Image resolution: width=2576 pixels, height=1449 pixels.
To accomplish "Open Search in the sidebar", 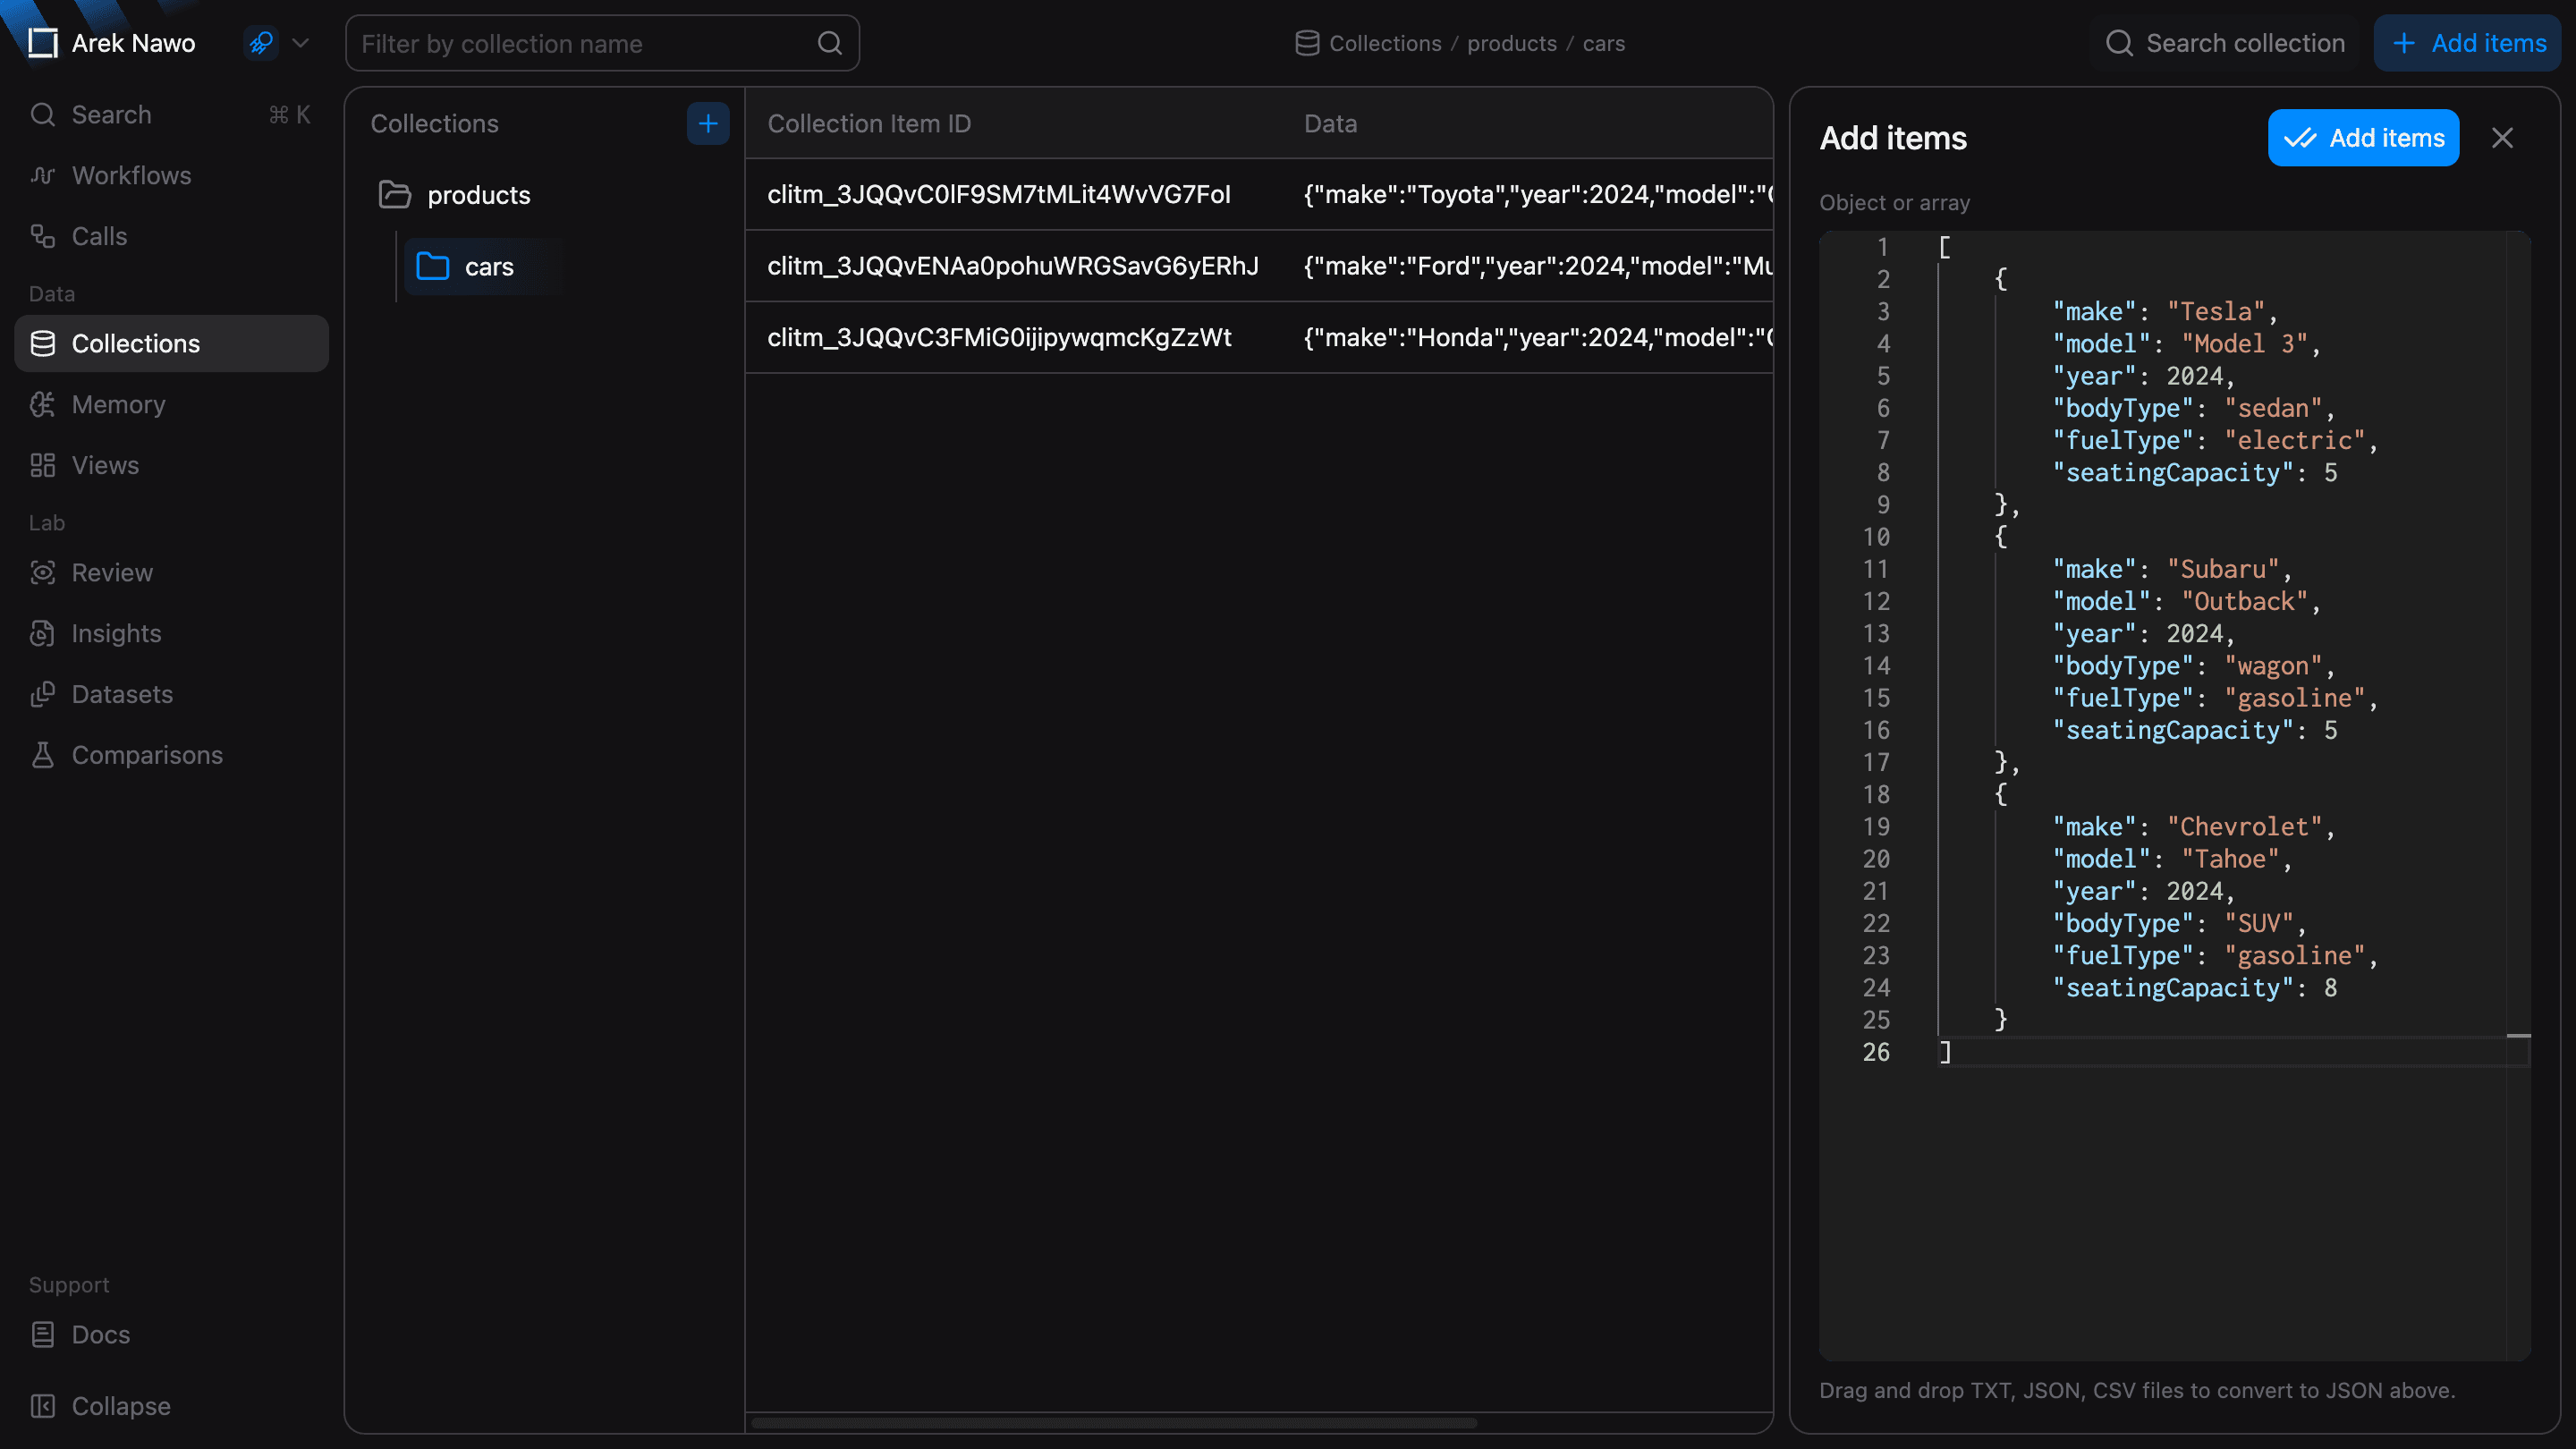I will tap(171, 115).
